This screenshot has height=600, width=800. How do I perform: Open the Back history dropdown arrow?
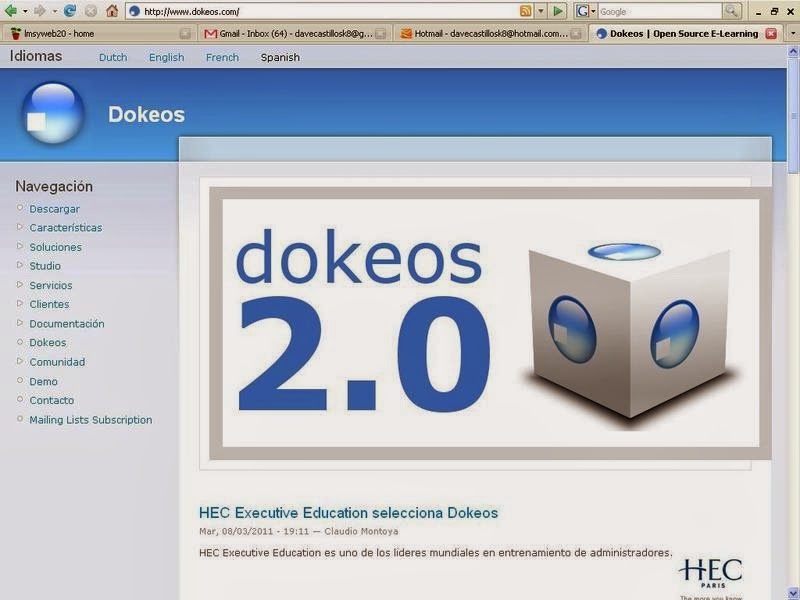pyautogui.click(x=25, y=11)
